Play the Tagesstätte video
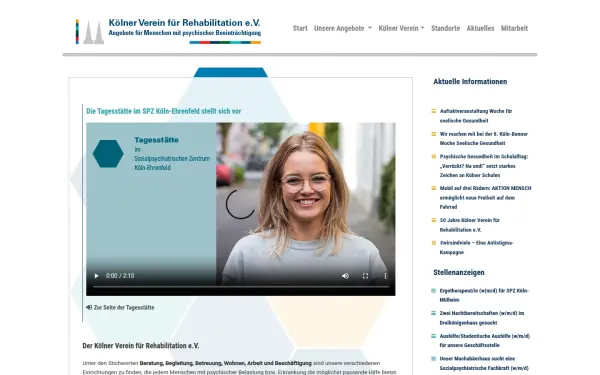Screen dimensions: 600x375 (96, 276)
